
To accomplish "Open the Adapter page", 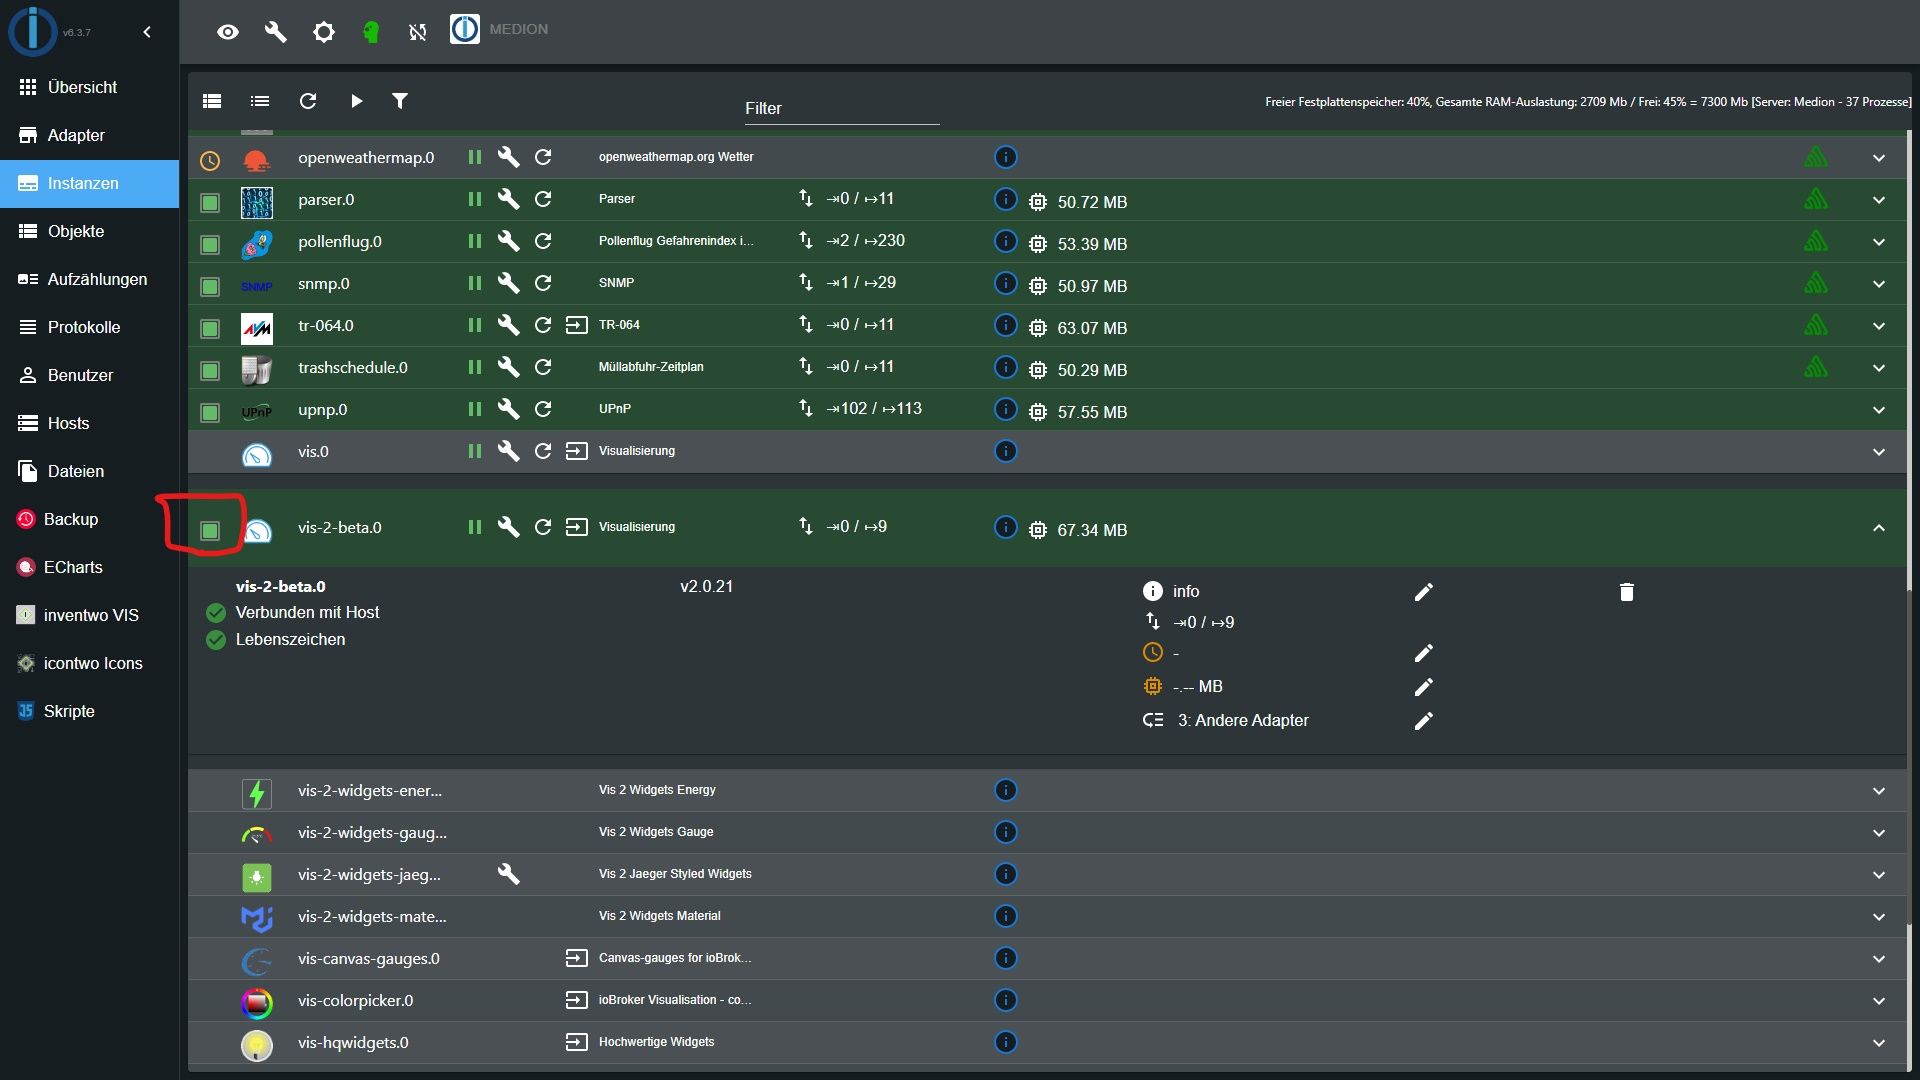I will [89, 135].
